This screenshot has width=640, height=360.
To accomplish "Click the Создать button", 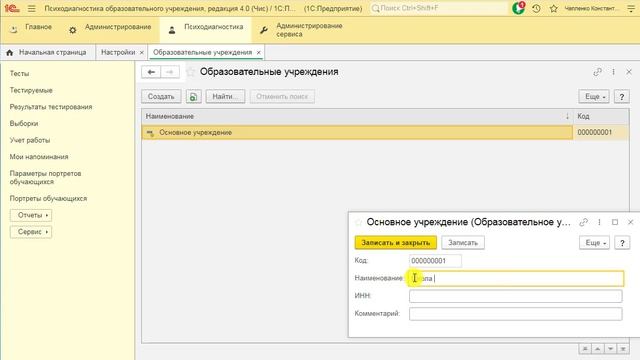I will point(161,97).
